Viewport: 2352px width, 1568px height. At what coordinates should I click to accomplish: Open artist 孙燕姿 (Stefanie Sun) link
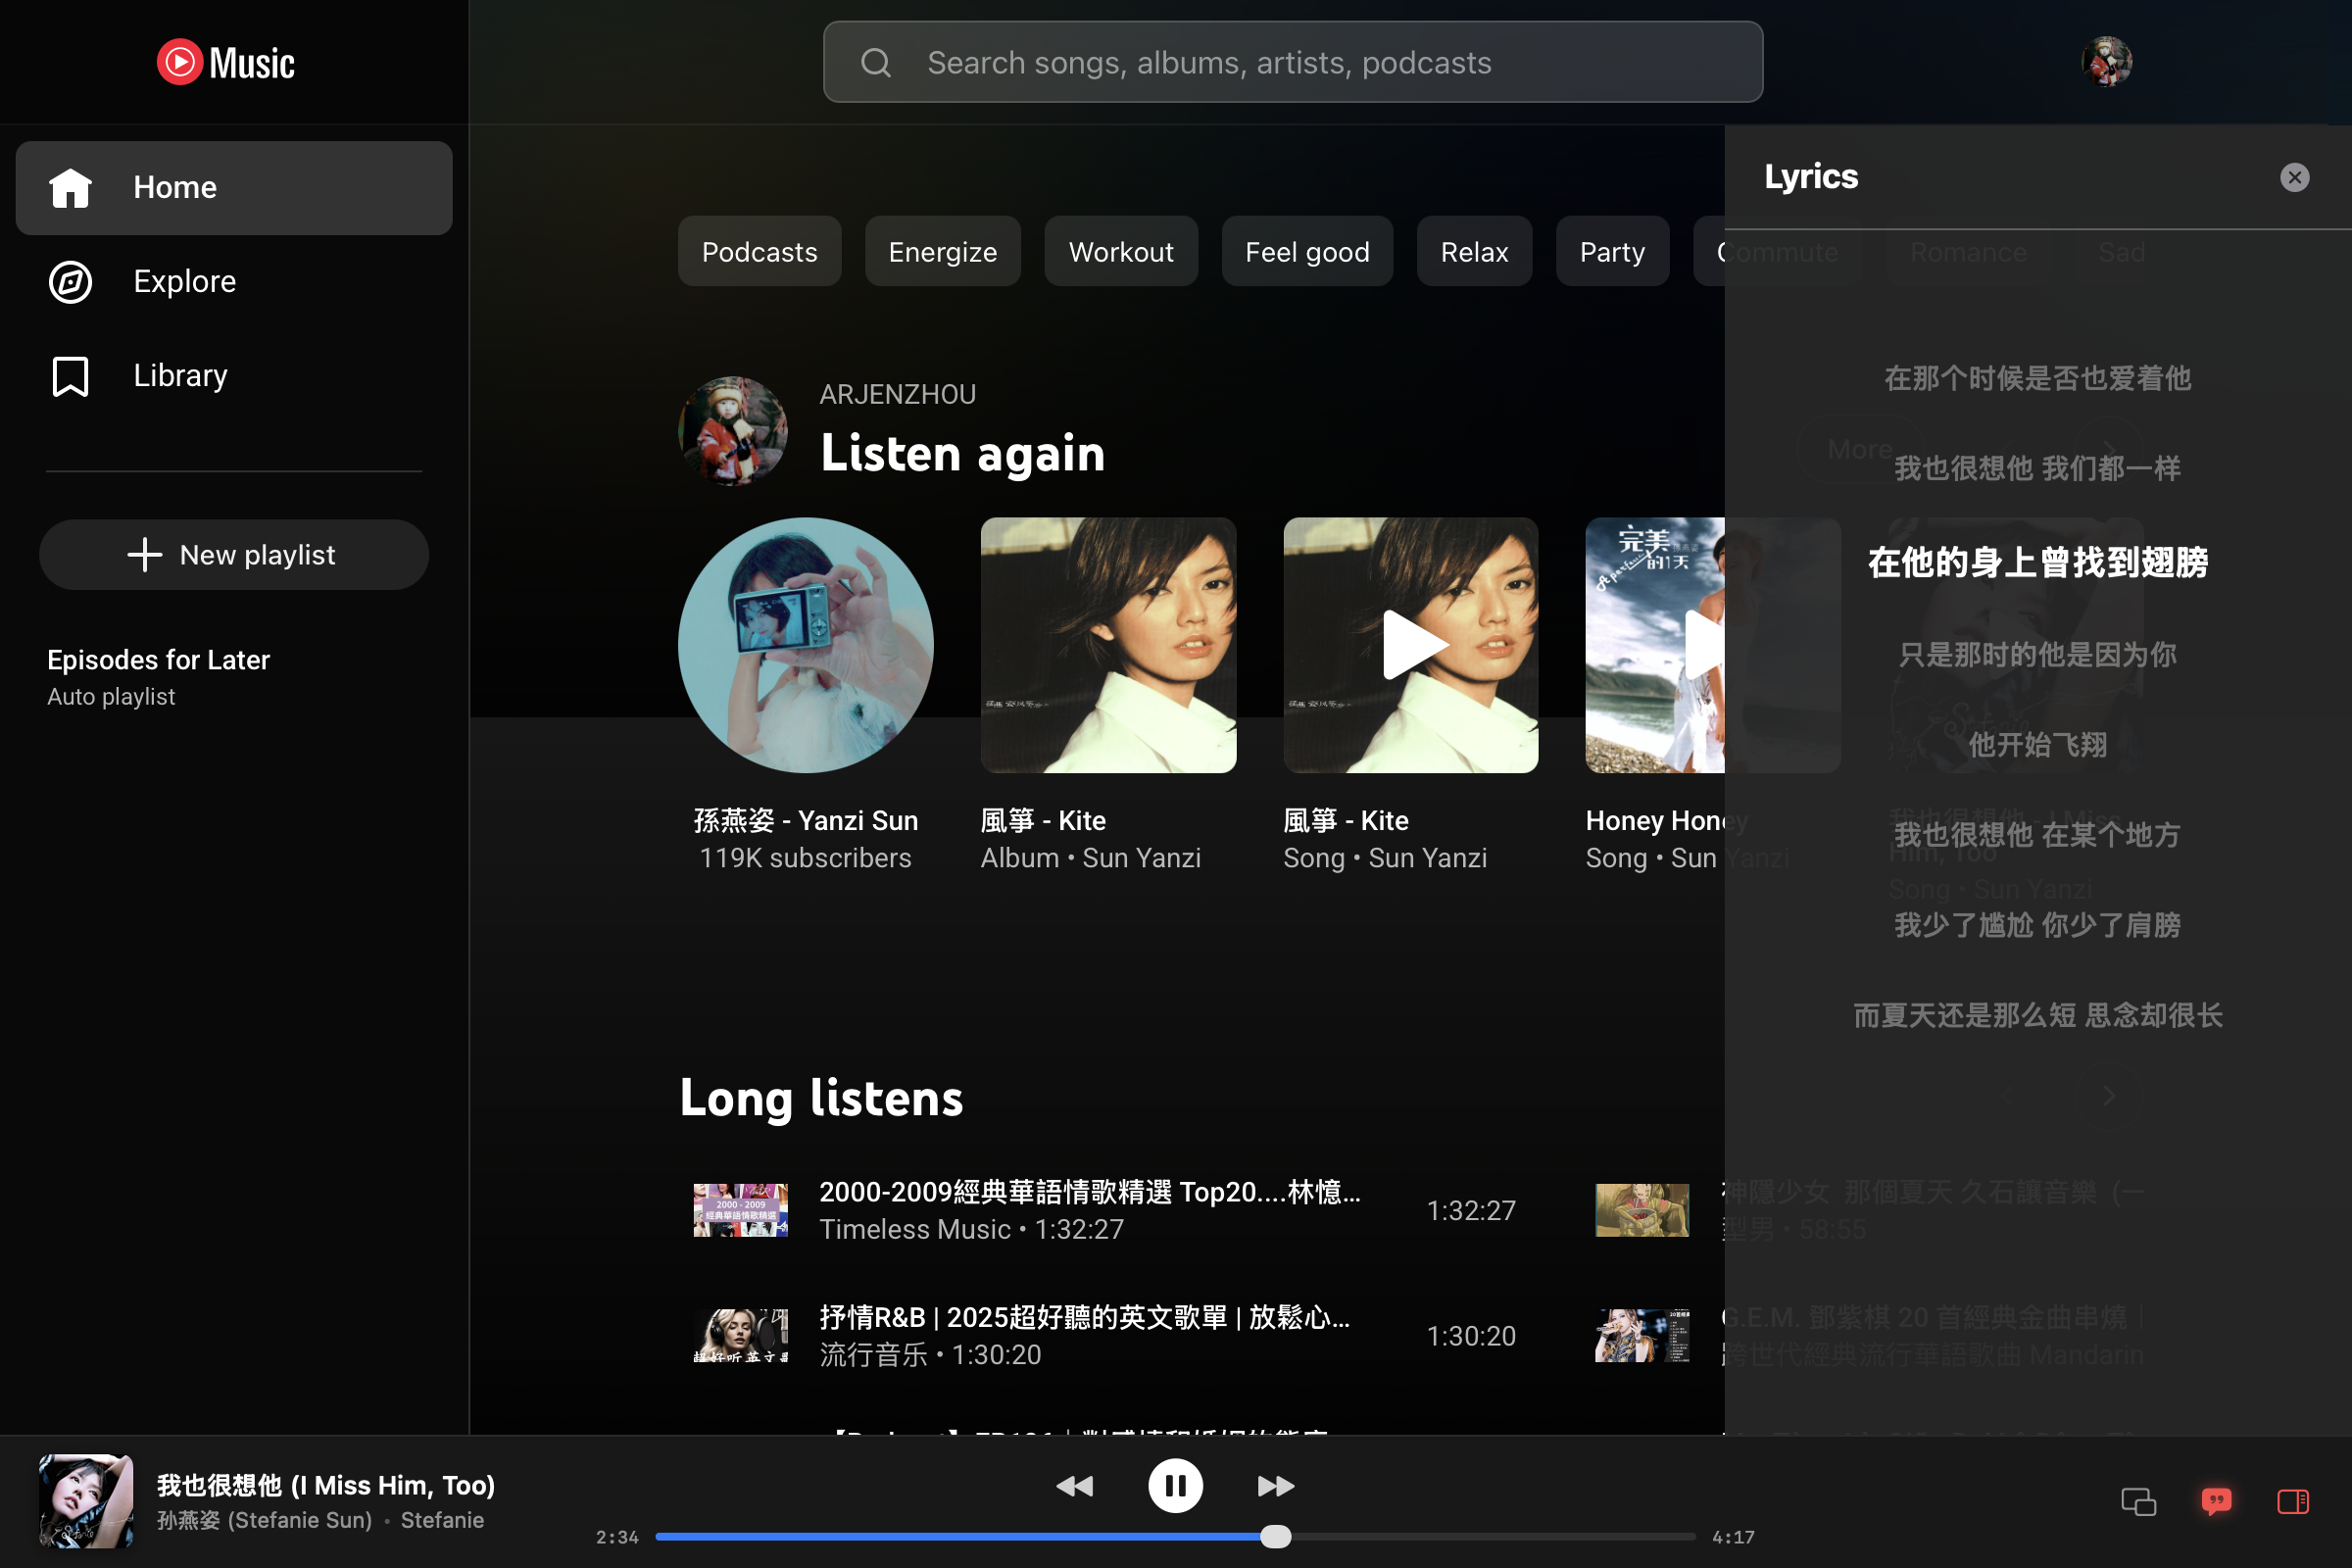(265, 1520)
